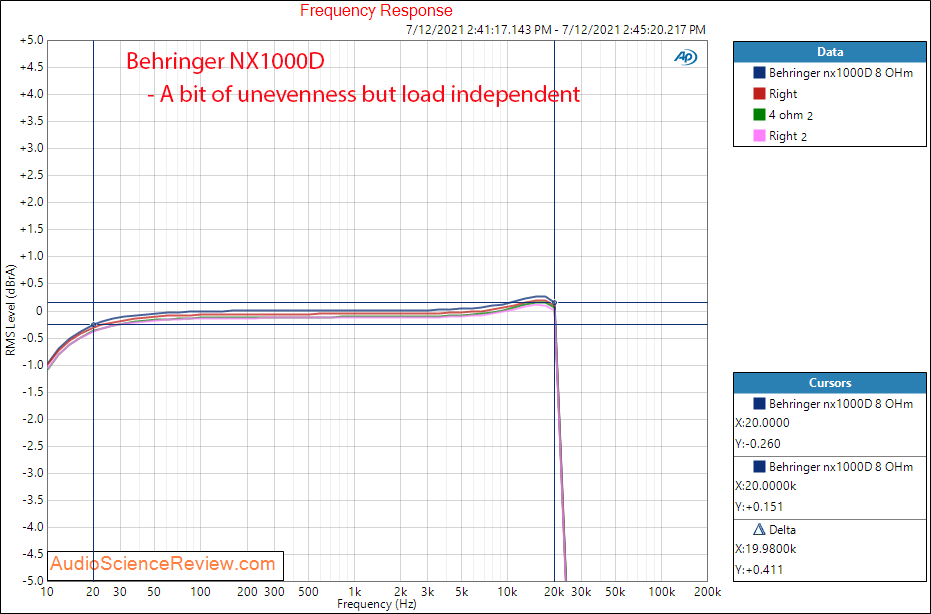
Task: Click the -5.0 Y-axis tick label
Action: 32,581
